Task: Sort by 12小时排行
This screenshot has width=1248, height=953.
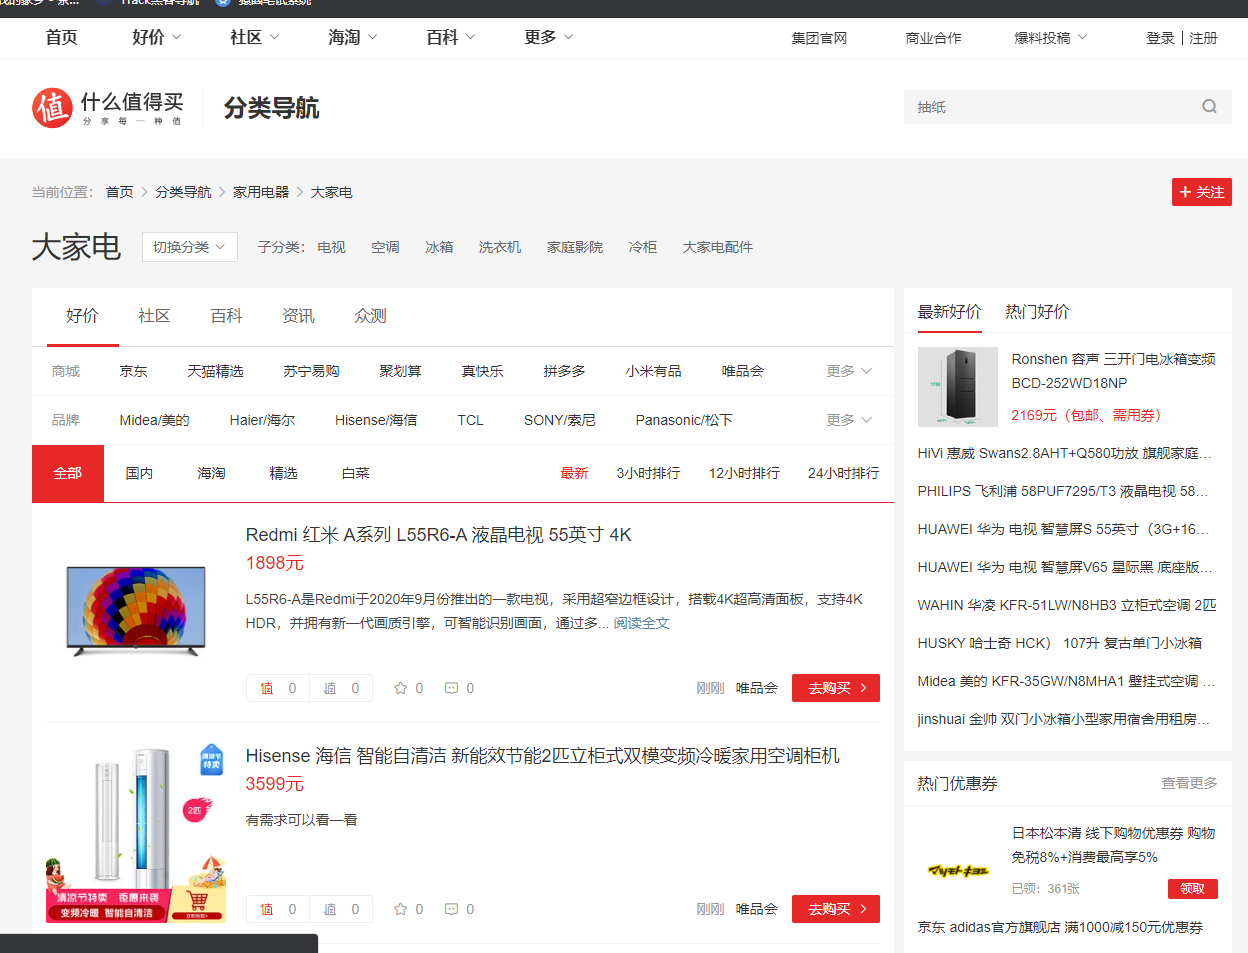Action: [744, 473]
